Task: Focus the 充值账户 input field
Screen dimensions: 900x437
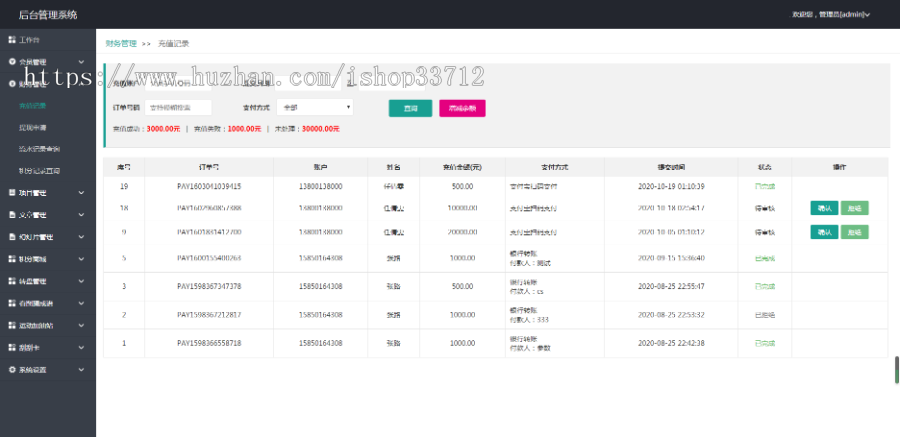Action: (178, 84)
